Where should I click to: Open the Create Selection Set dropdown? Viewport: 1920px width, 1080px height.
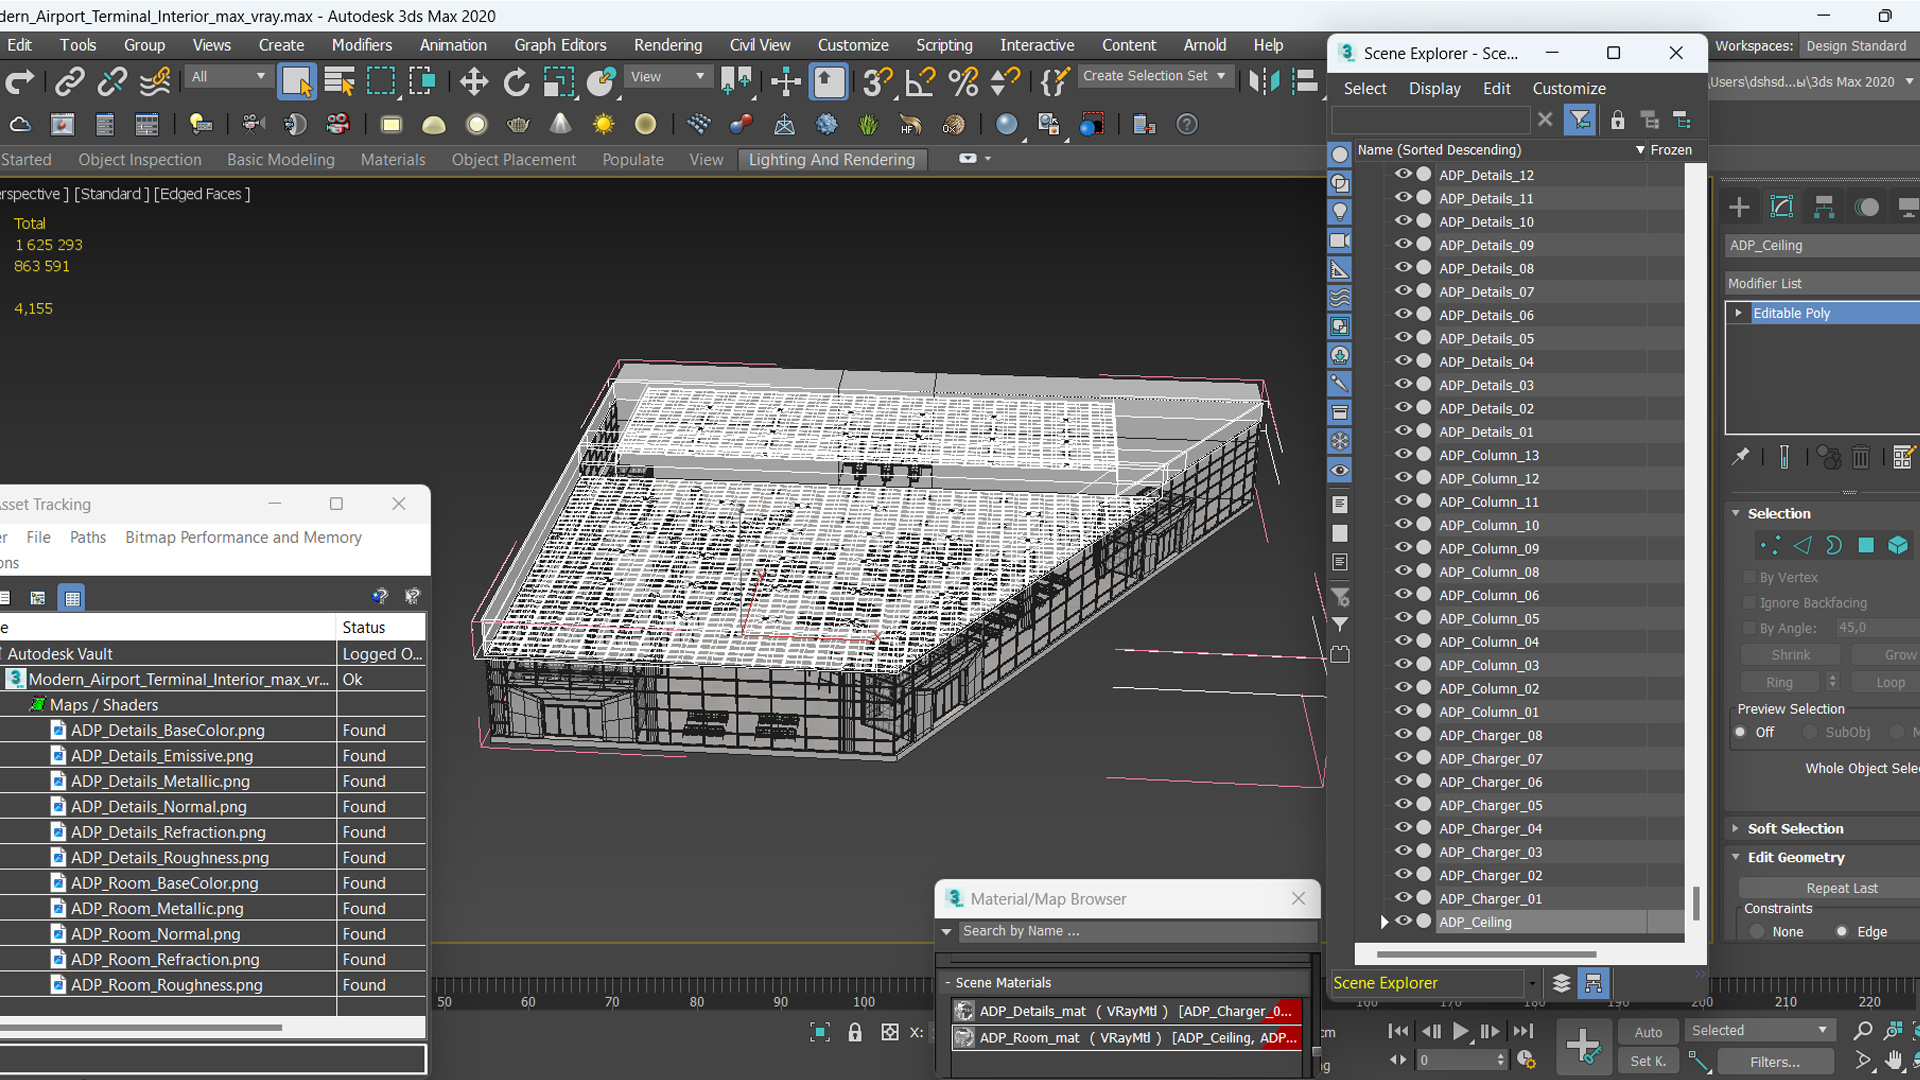(1154, 76)
